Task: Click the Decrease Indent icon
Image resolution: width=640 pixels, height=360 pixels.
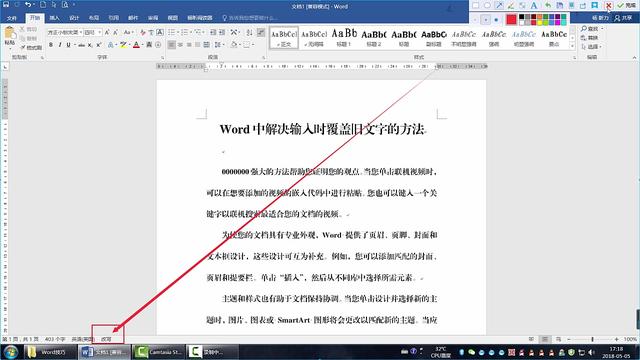Action: tap(213, 32)
